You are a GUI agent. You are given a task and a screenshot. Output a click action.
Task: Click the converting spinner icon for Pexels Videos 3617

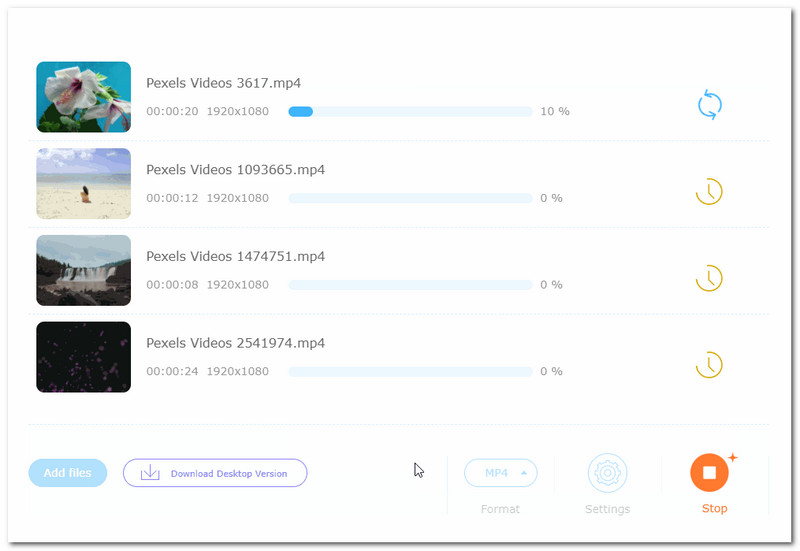point(709,105)
